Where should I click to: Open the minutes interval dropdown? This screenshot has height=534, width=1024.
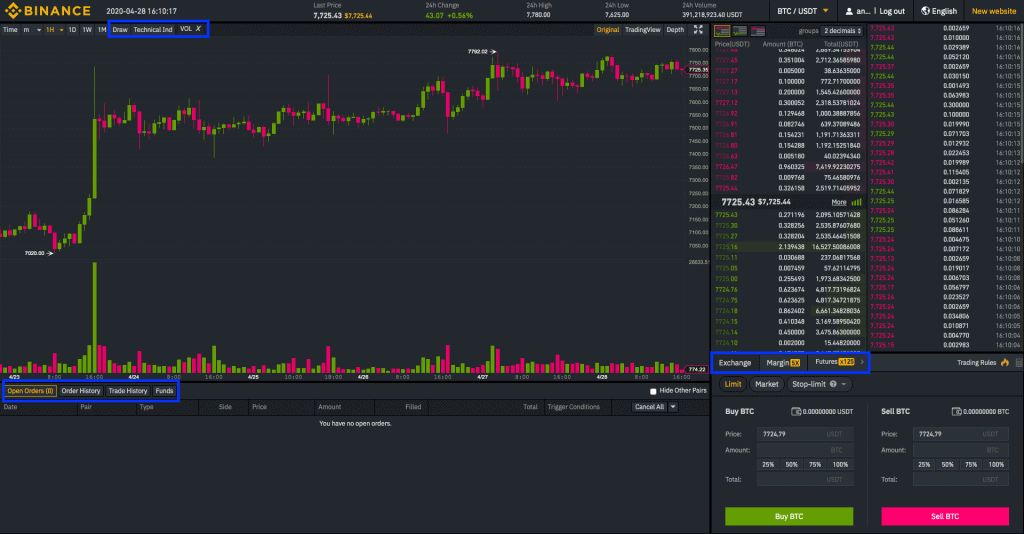click(32, 29)
